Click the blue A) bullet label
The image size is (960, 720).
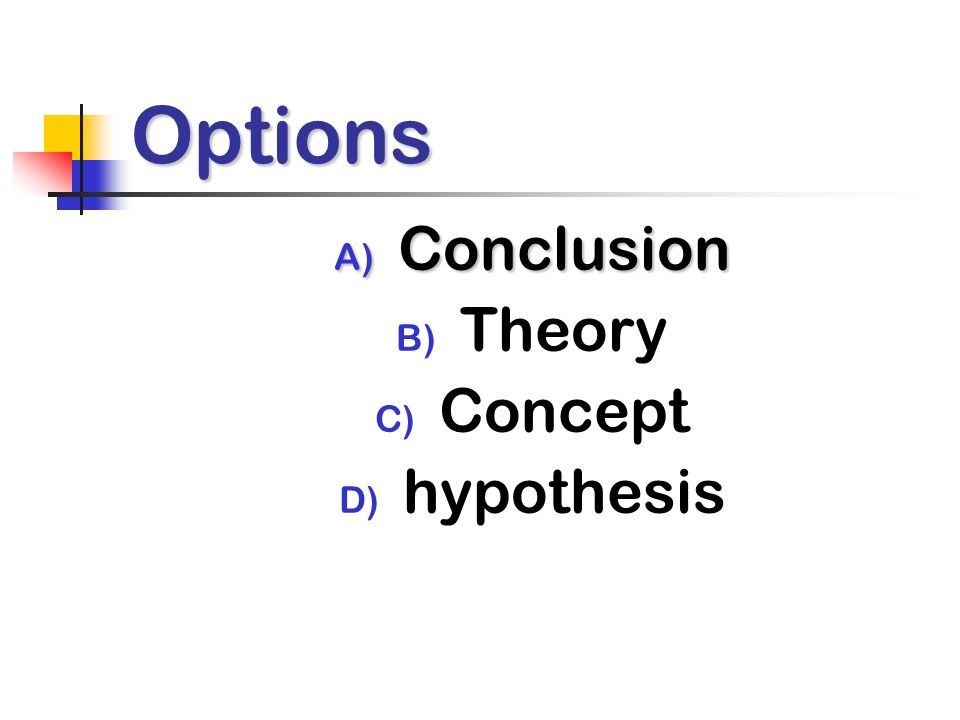pyautogui.click(x=354, y=258)
